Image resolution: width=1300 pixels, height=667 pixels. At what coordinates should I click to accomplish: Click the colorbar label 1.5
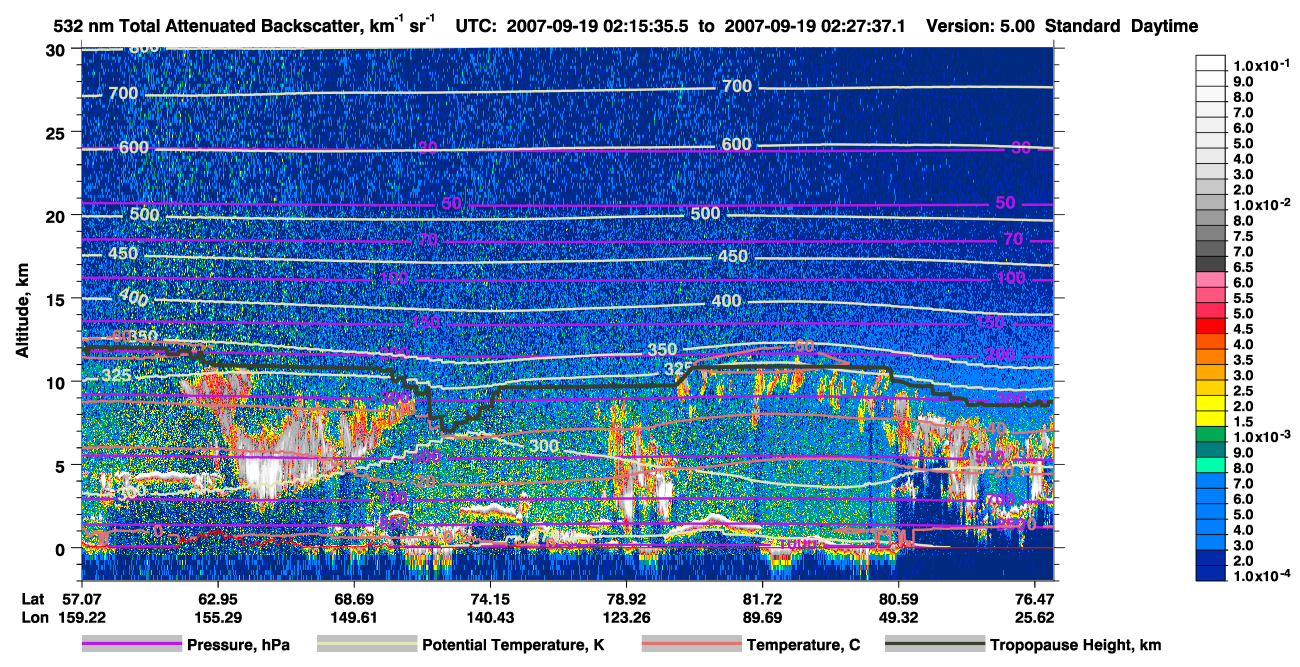1243,421
